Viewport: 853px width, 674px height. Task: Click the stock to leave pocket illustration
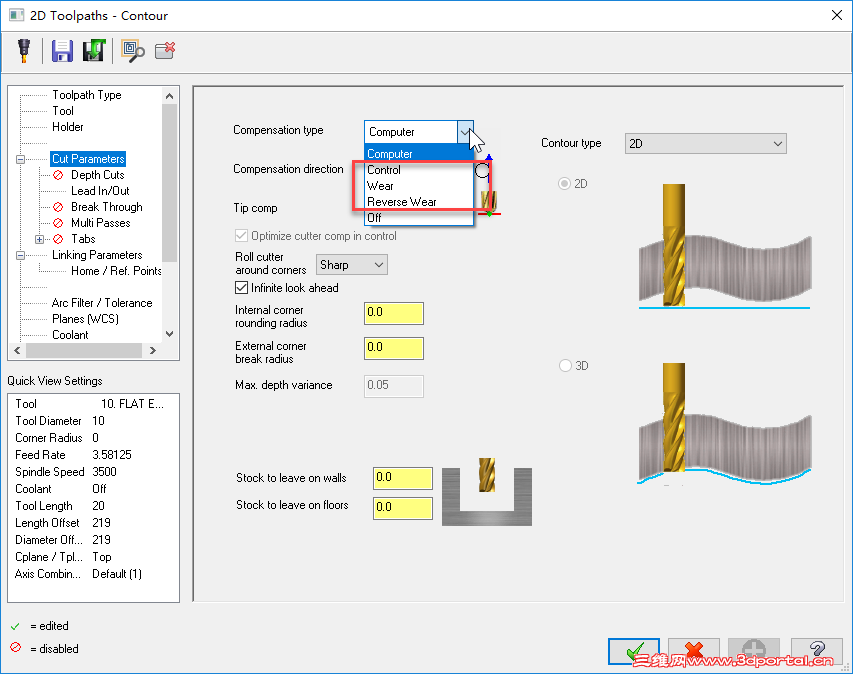(x=487, y=492)
